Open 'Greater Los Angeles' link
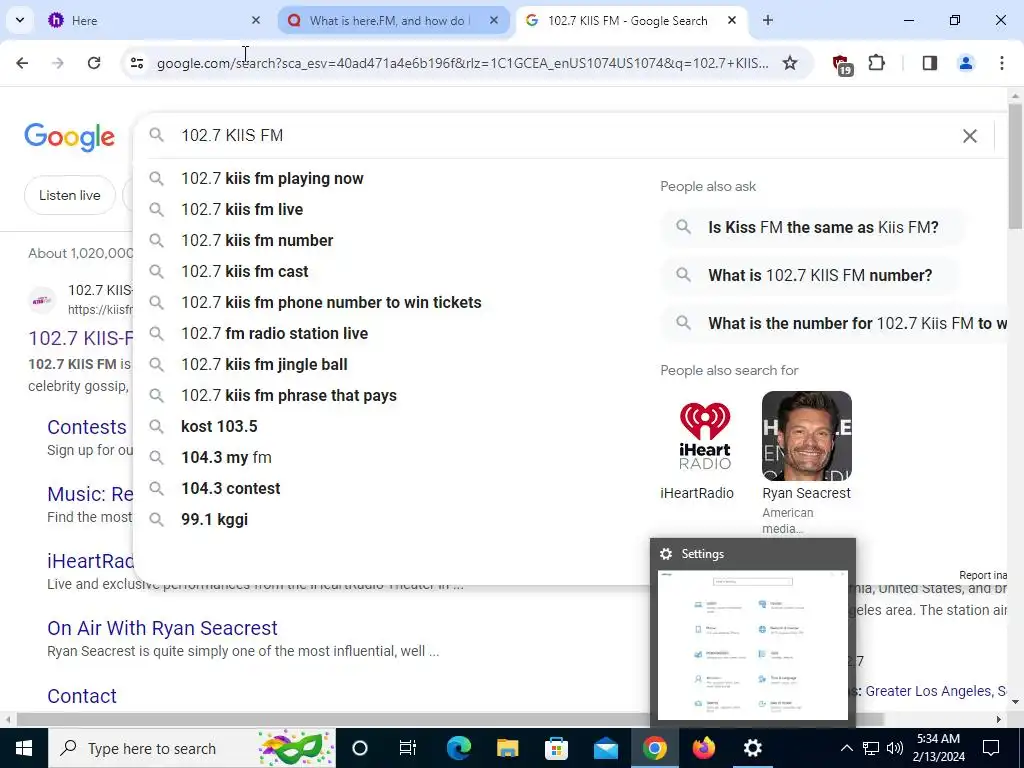Image resolution: width=1024 pixels, height=768 pixels. [x=928, y=691]
